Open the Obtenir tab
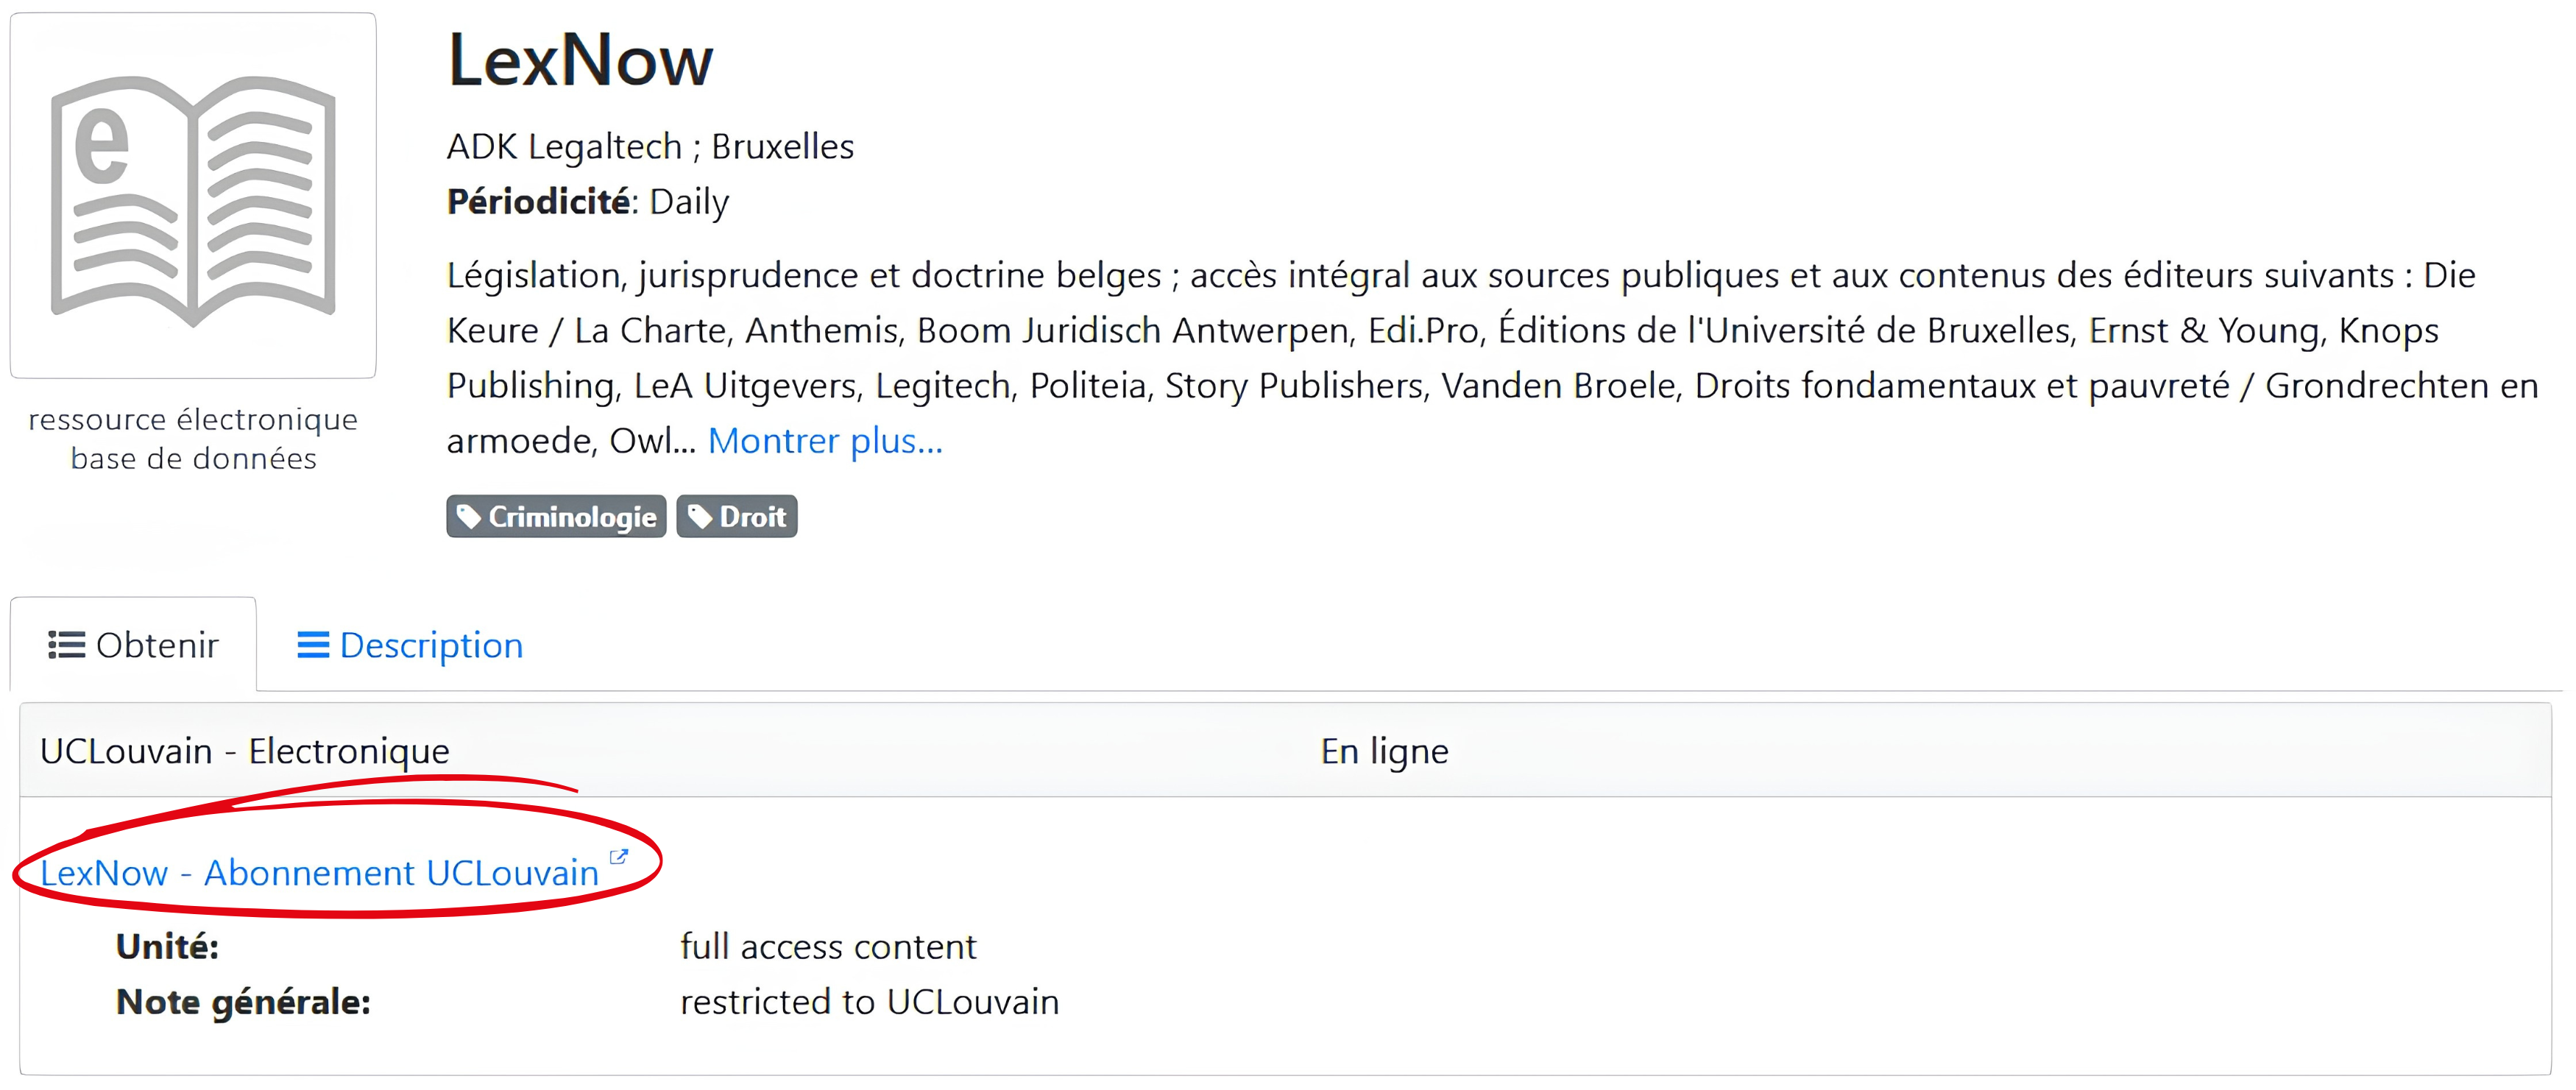The width and height of the screenshot is (2576, 1090). [x=133, y=645]
